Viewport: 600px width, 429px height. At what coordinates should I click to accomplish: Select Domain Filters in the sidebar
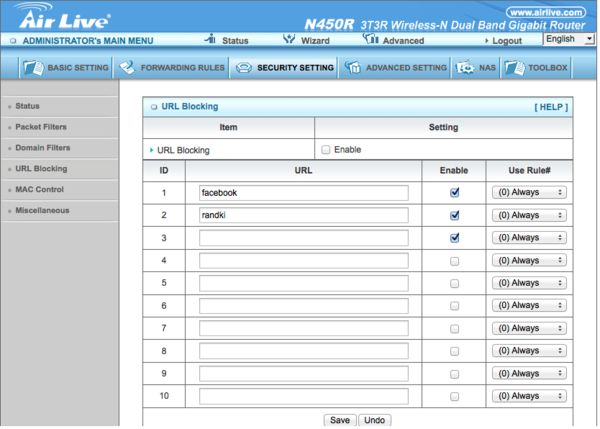click(x=42, y=148)
